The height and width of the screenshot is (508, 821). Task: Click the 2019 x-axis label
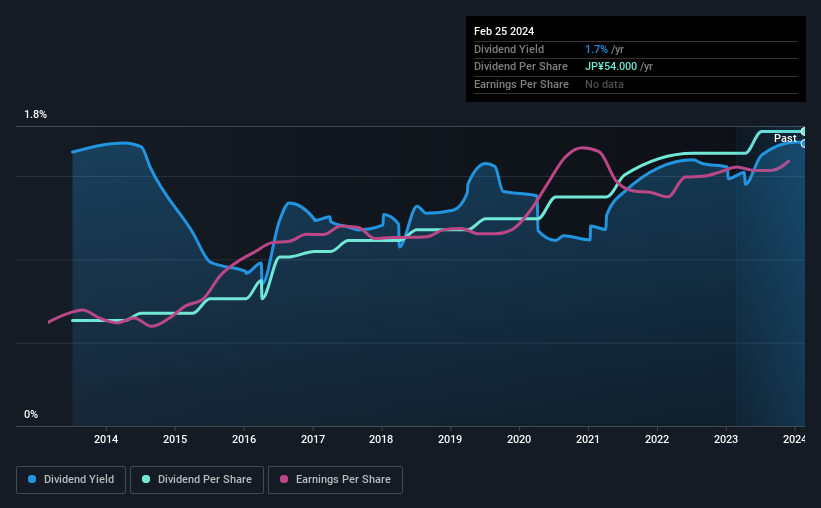tap(450, 439)
